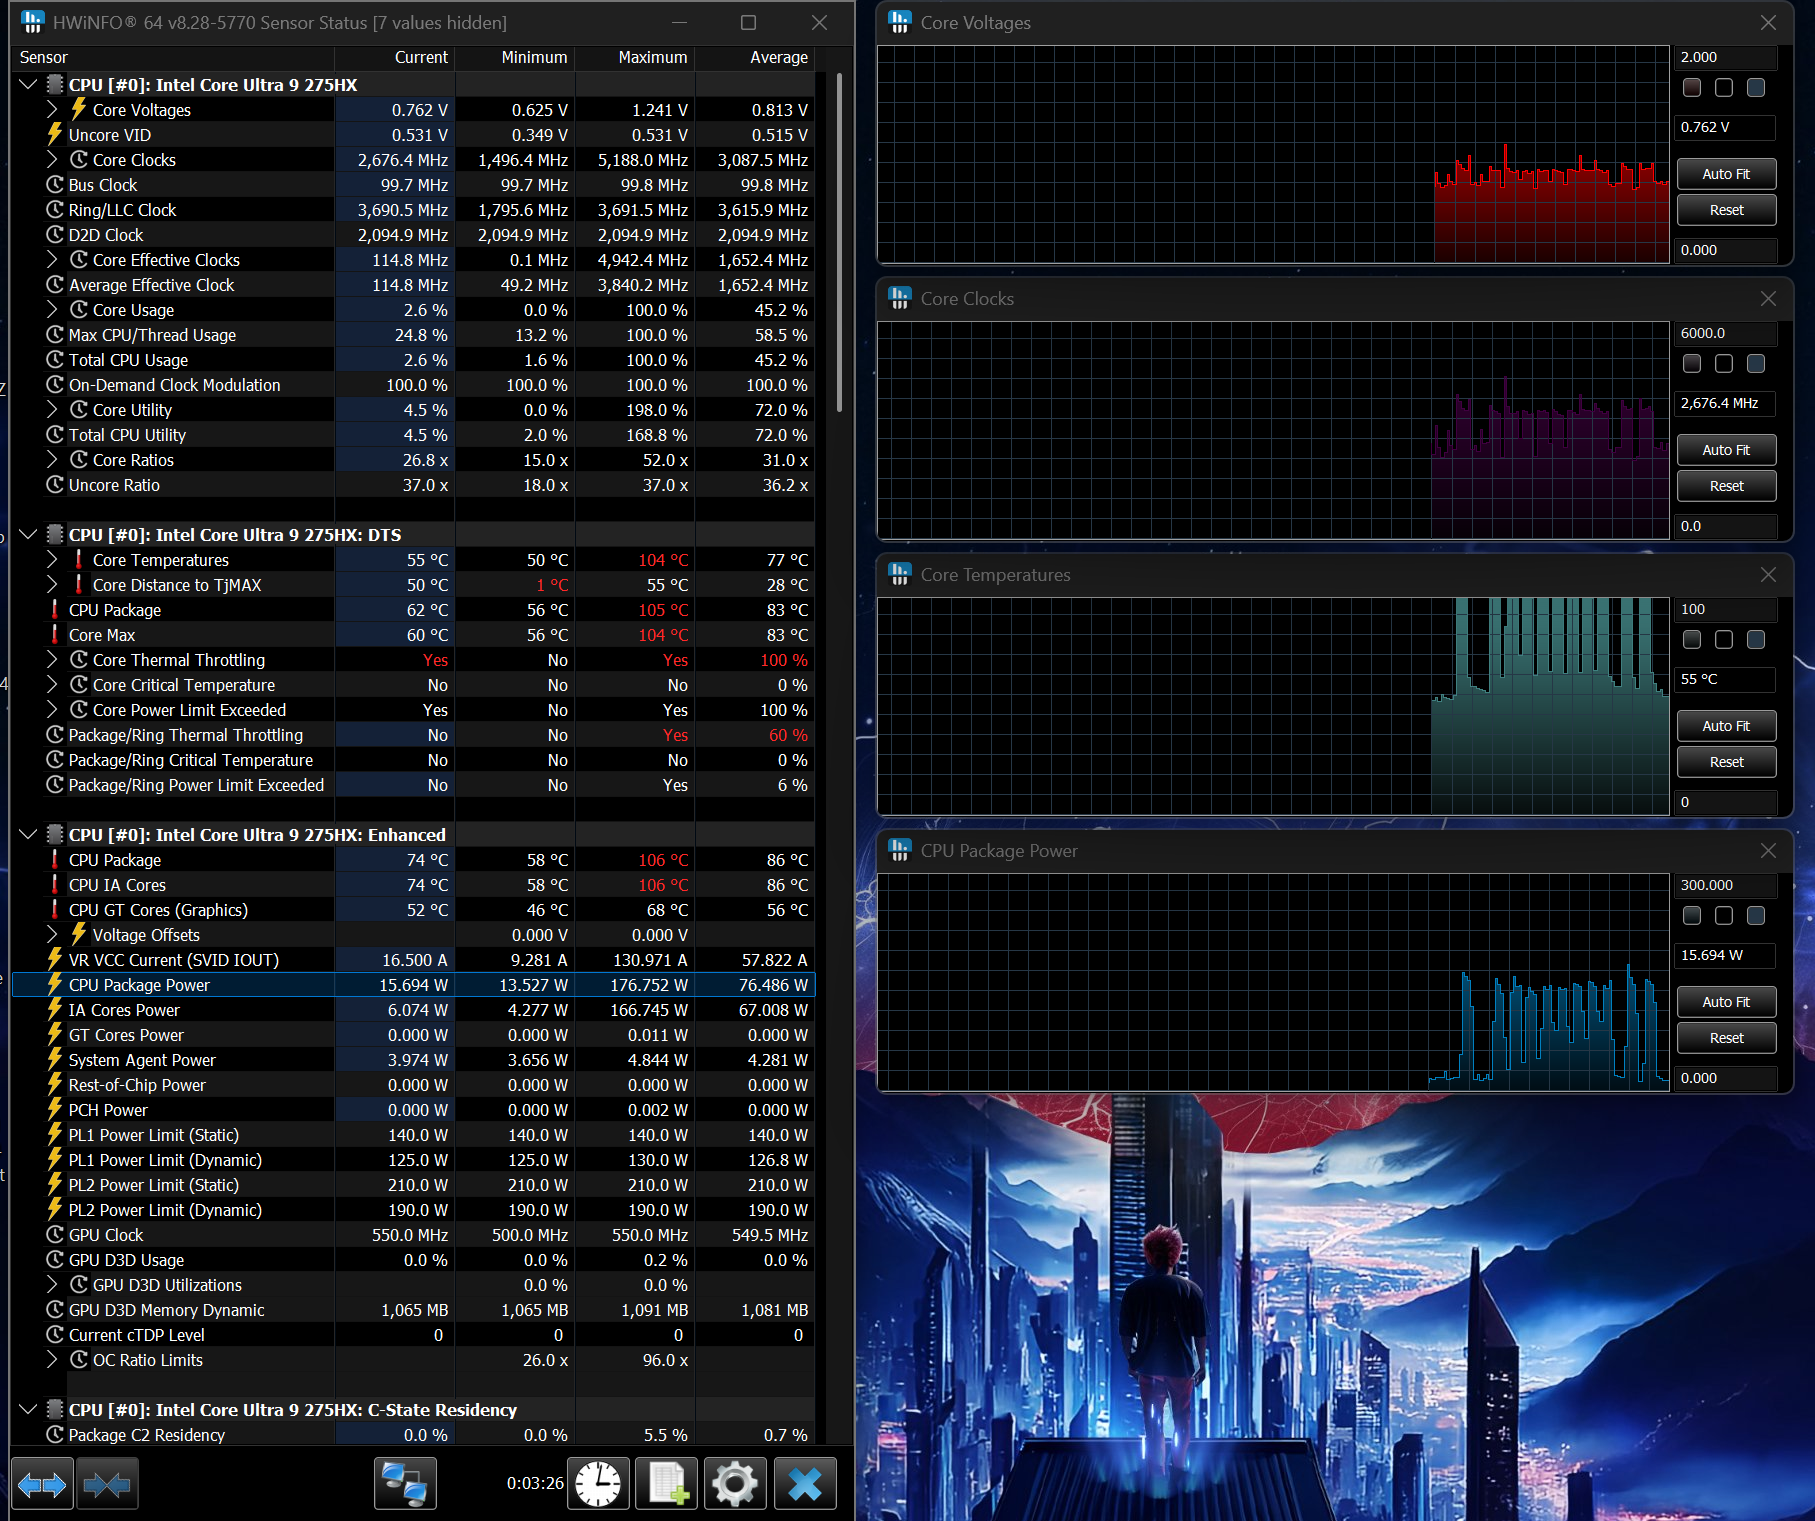
Task: Click lightning icon beside CPU Package Power
Action: tap(55, 984)
